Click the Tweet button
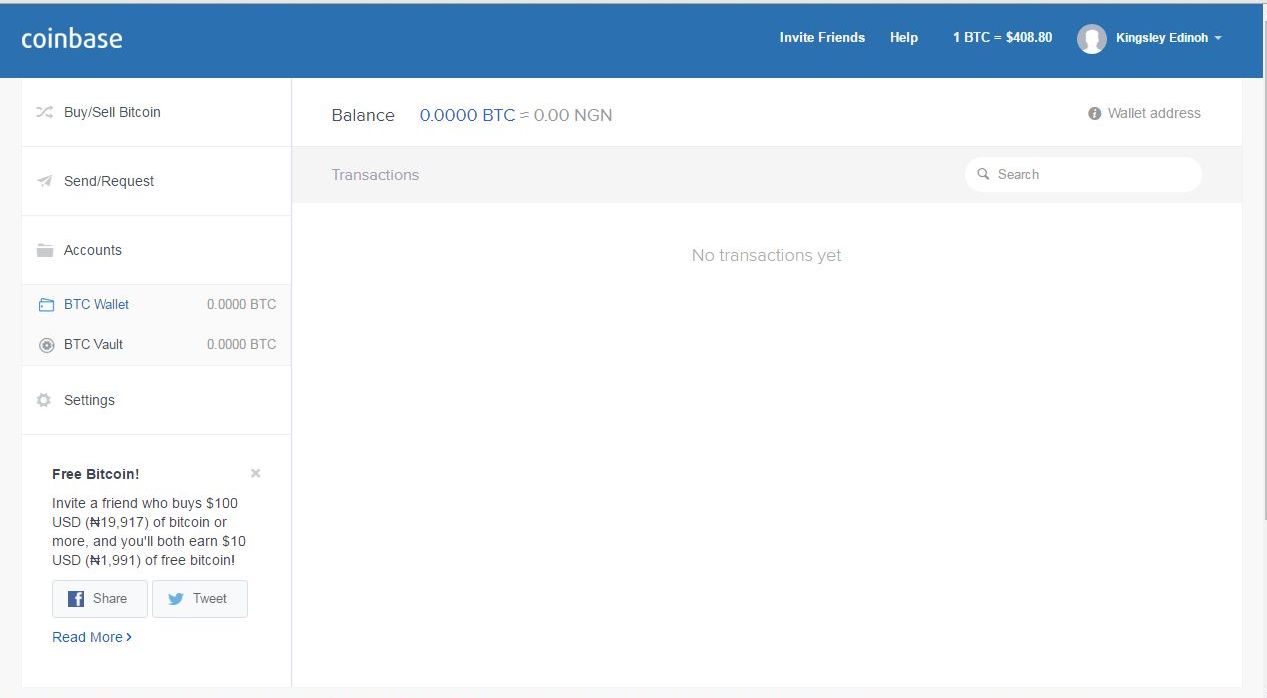This screenshot has height=698, width=1267. click(200, 599)
